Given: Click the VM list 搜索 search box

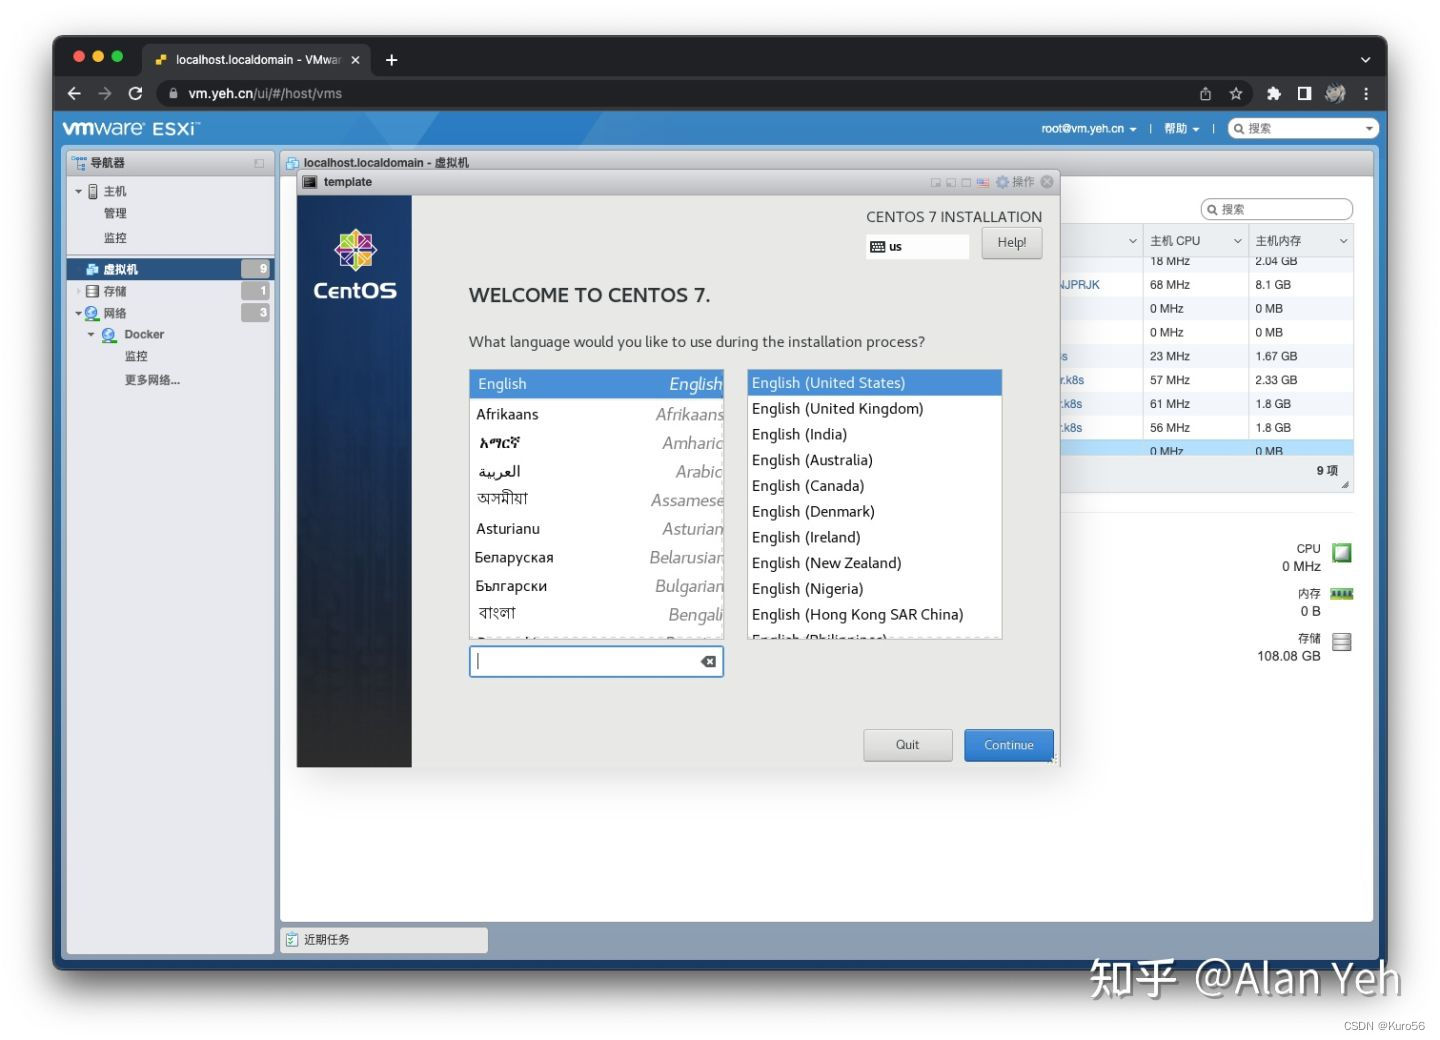Looking at the screenshot, I should click(1277, 209).
